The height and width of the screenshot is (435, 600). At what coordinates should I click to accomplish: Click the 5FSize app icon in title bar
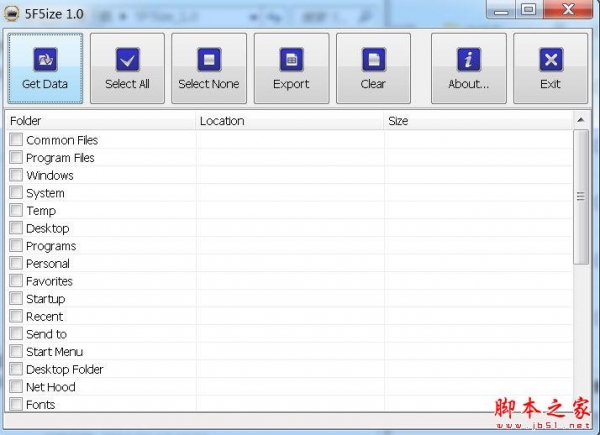(x=11, y=14)
